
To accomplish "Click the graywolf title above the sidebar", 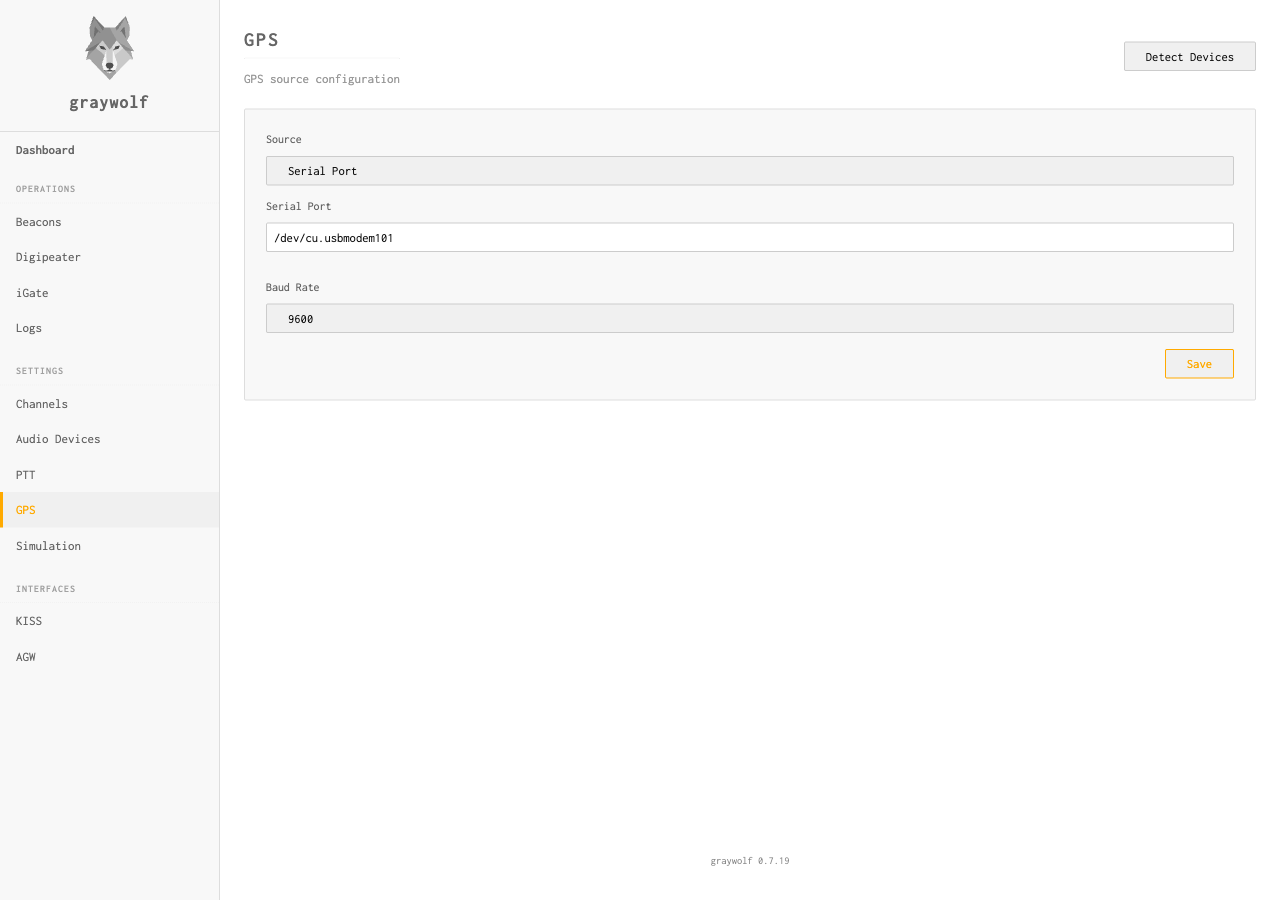I will (108, 102).
